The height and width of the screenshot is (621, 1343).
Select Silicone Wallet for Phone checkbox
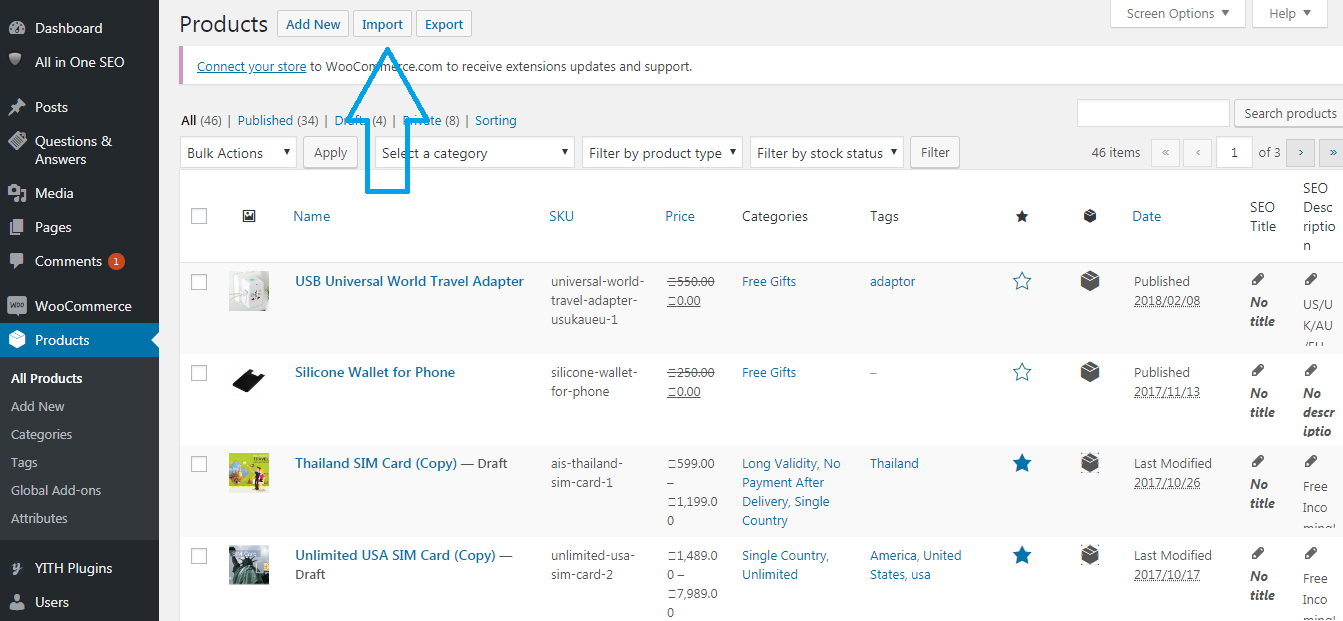199,373
